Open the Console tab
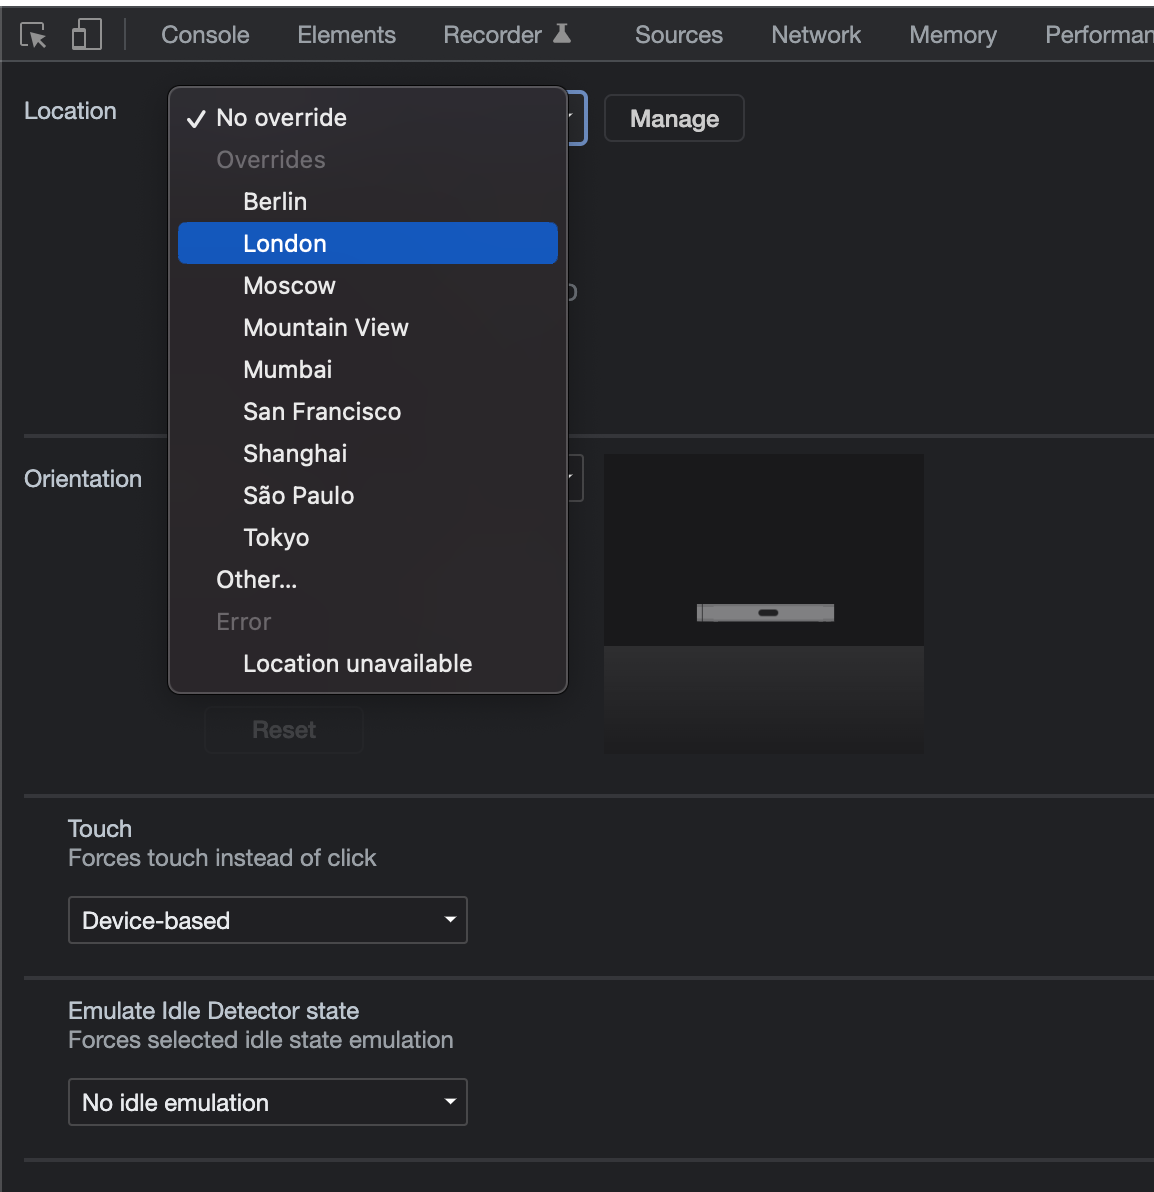Image resolution: width=1154 pixels, height=1192 pixels. point(205,35)
